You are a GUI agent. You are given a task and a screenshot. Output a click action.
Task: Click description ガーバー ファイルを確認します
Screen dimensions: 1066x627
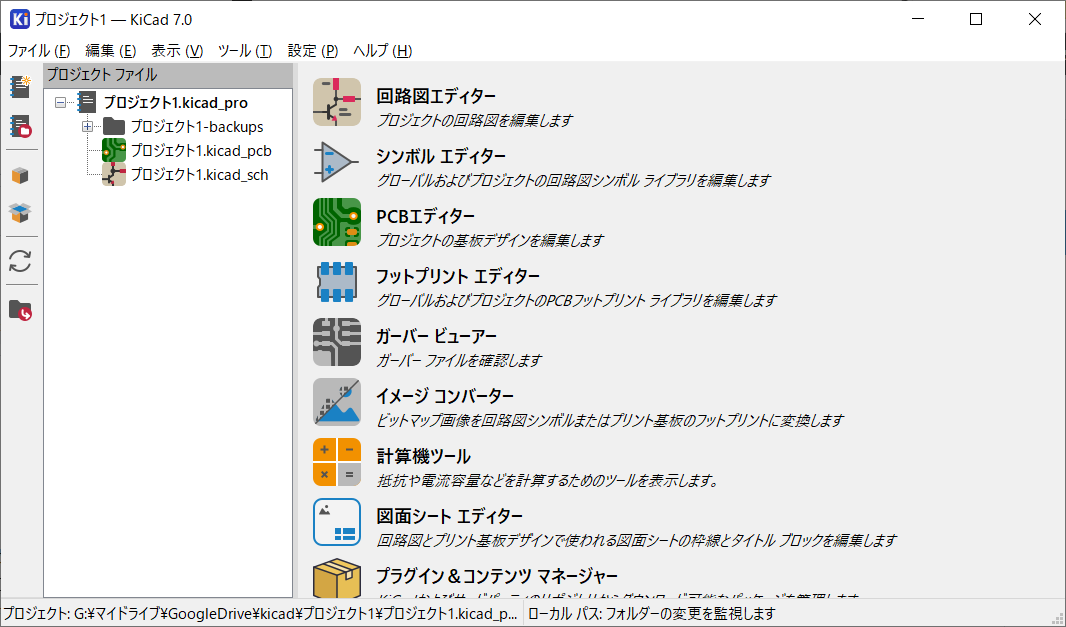459,360
